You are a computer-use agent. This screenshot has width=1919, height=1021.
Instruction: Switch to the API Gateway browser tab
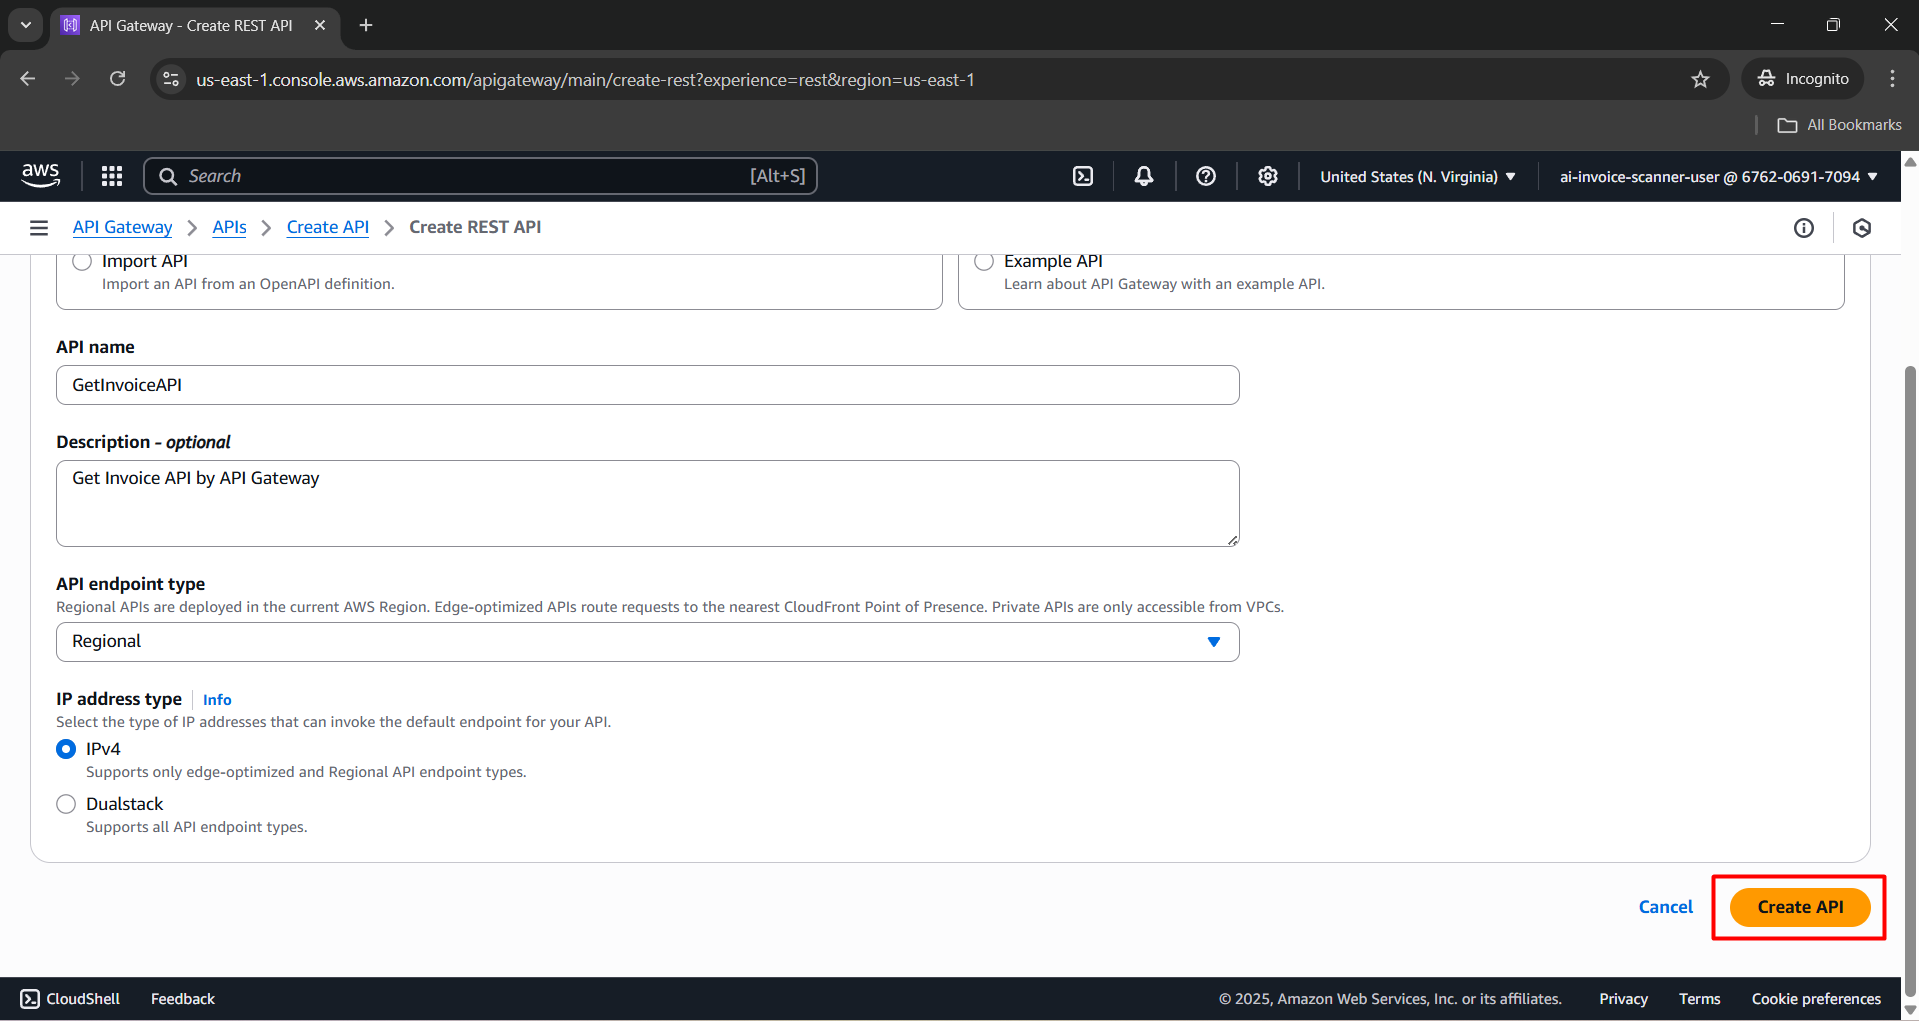click(190, 25)
